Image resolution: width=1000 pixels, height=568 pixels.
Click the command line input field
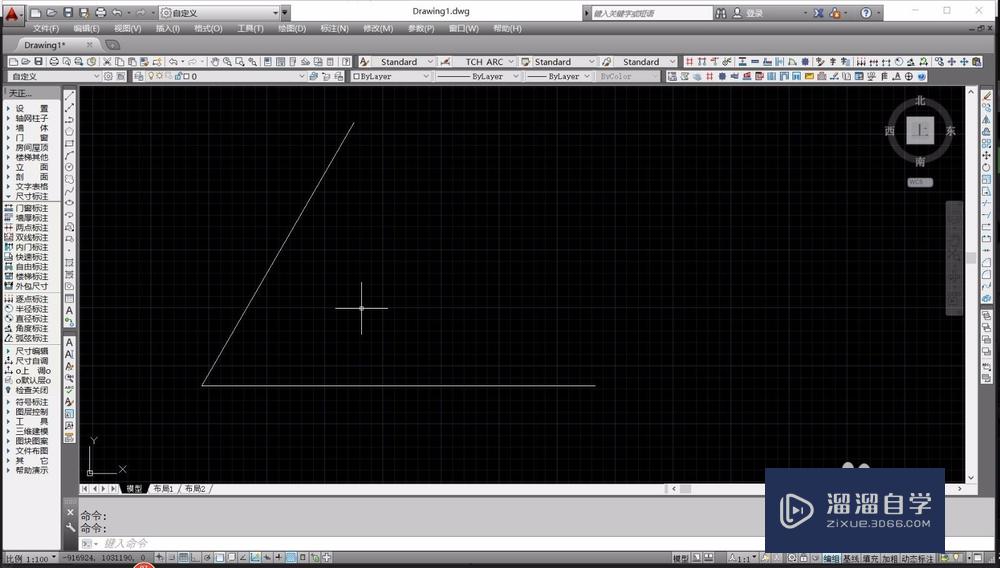pos(421,543)
